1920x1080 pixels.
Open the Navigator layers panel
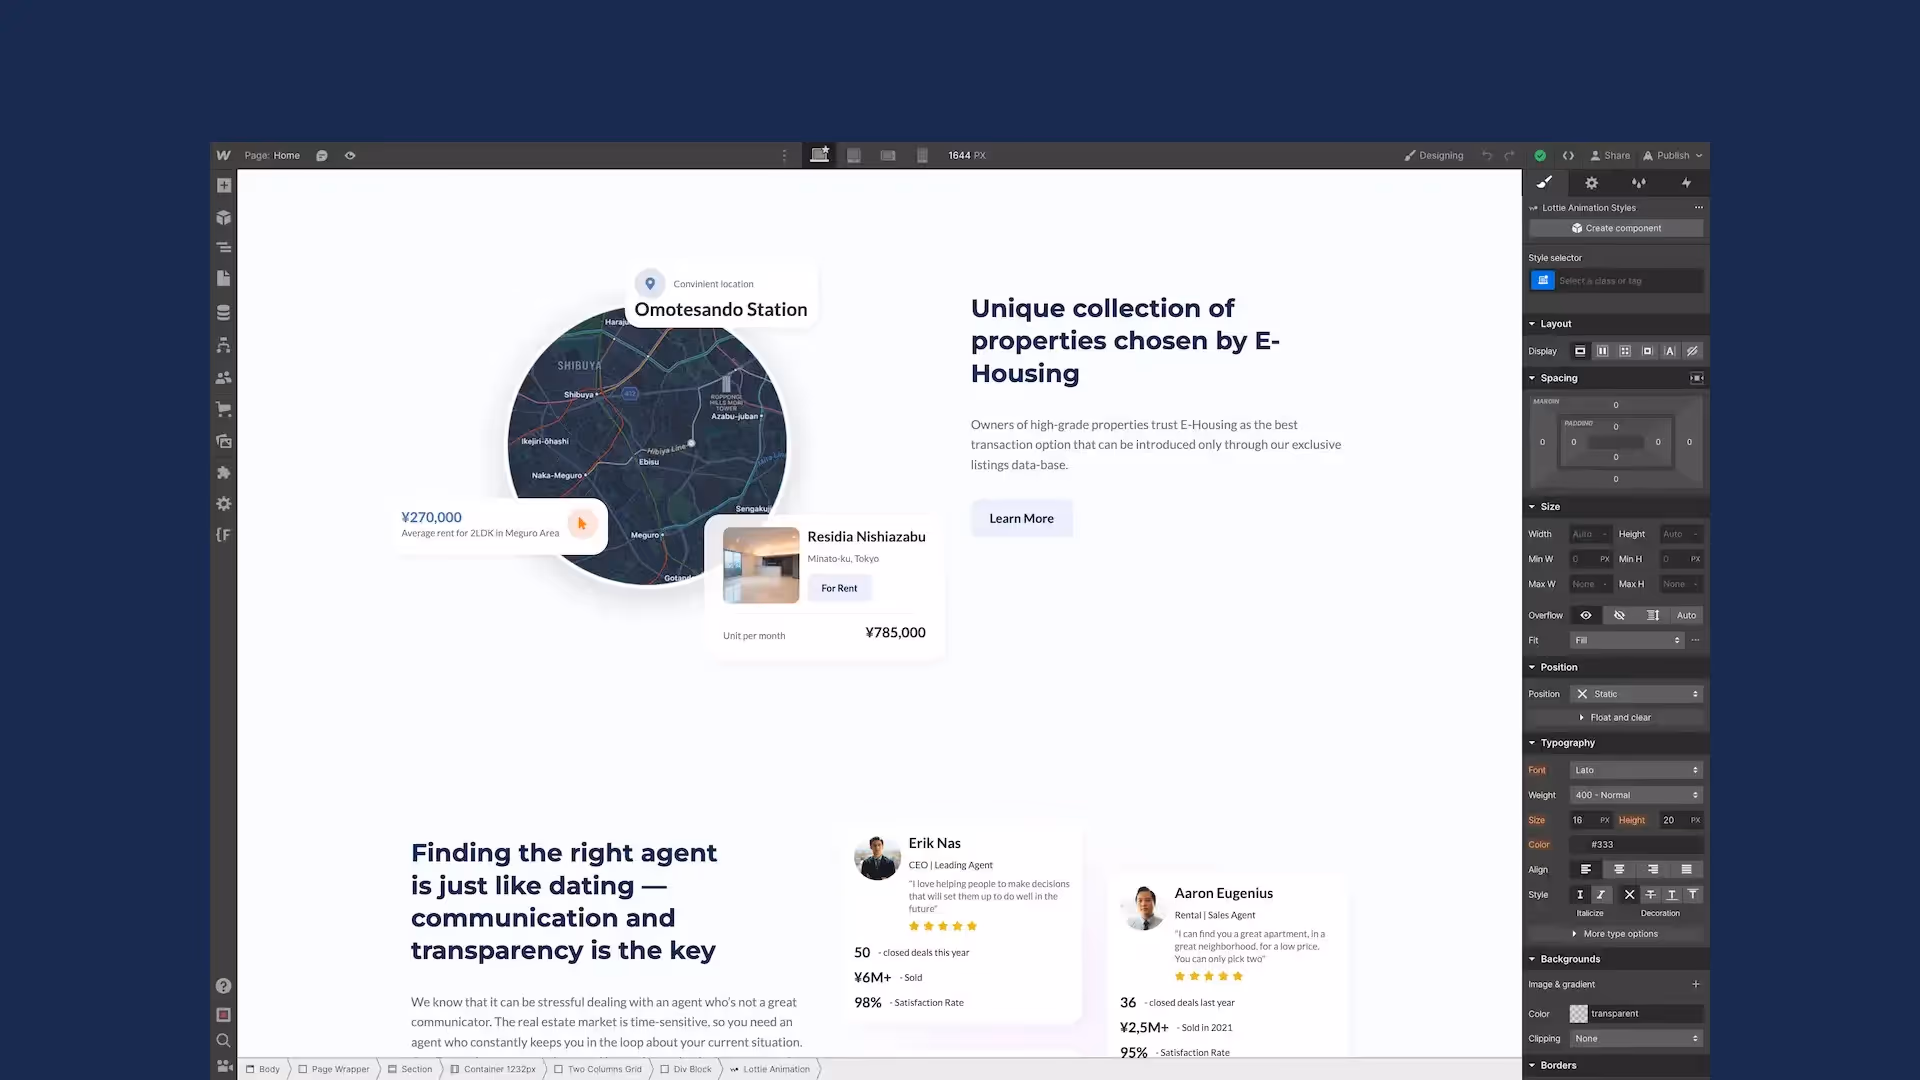coord(224,247)
